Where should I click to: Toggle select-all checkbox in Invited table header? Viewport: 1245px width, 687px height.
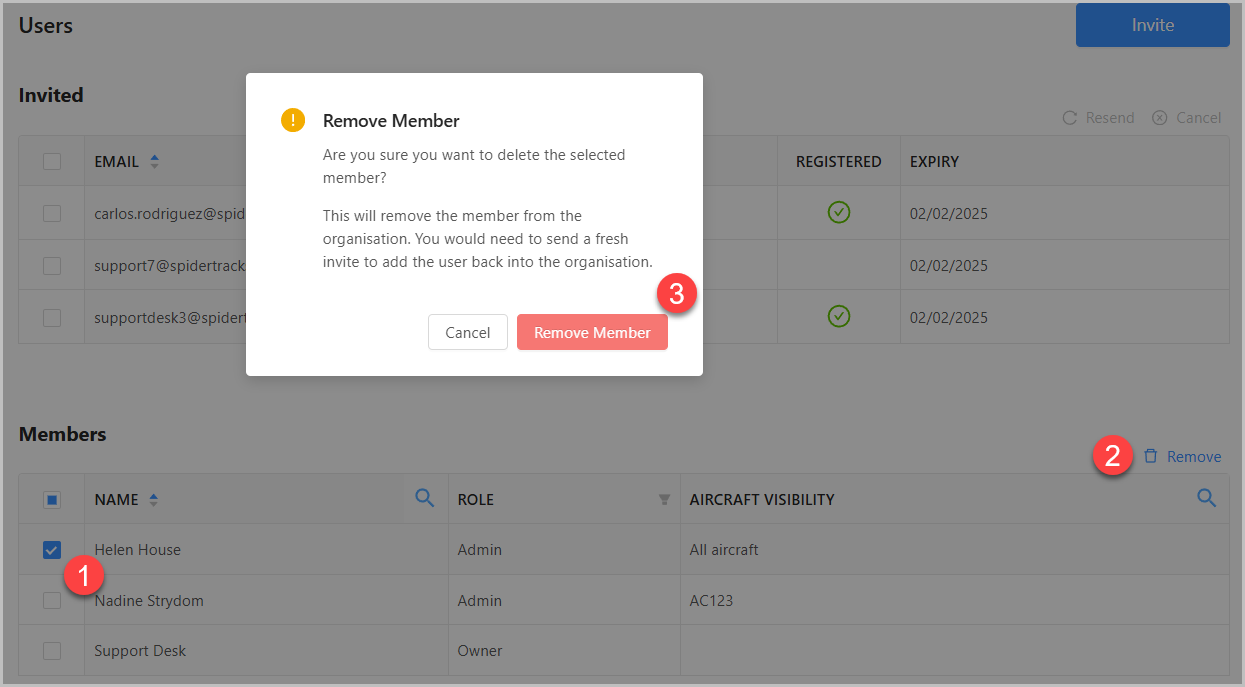point(52,161)
